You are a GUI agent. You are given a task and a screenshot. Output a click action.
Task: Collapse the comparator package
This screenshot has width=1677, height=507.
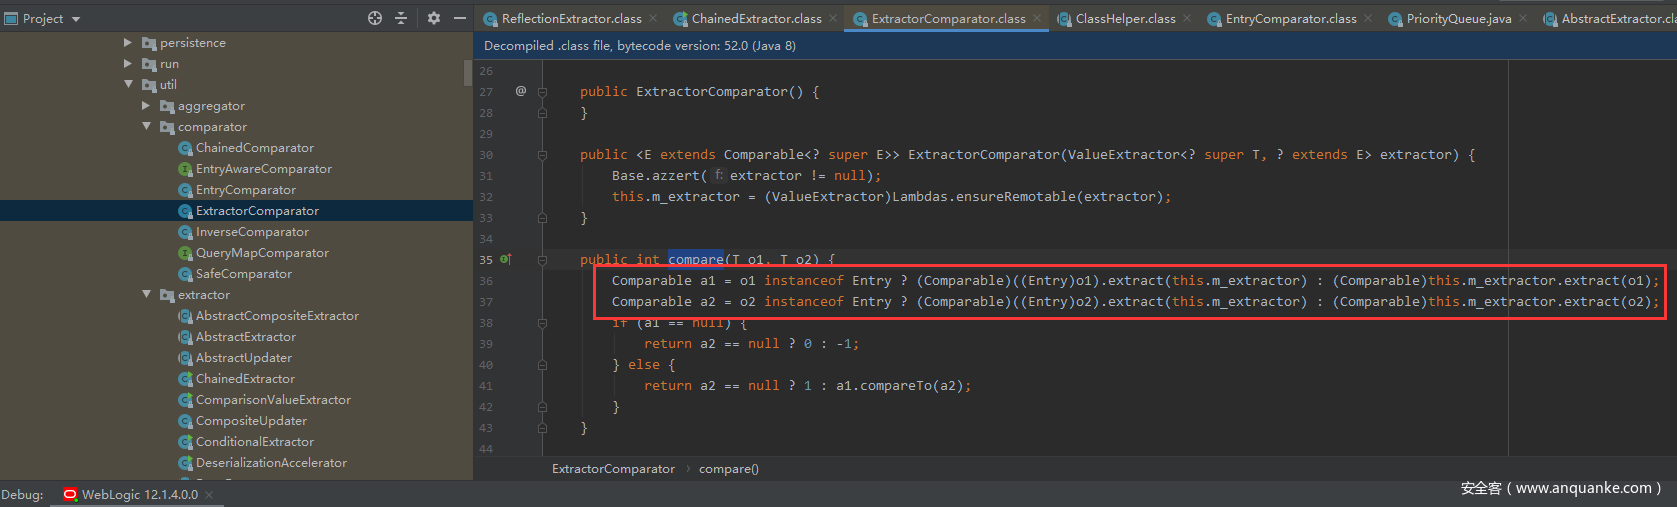tap(146, 127)
